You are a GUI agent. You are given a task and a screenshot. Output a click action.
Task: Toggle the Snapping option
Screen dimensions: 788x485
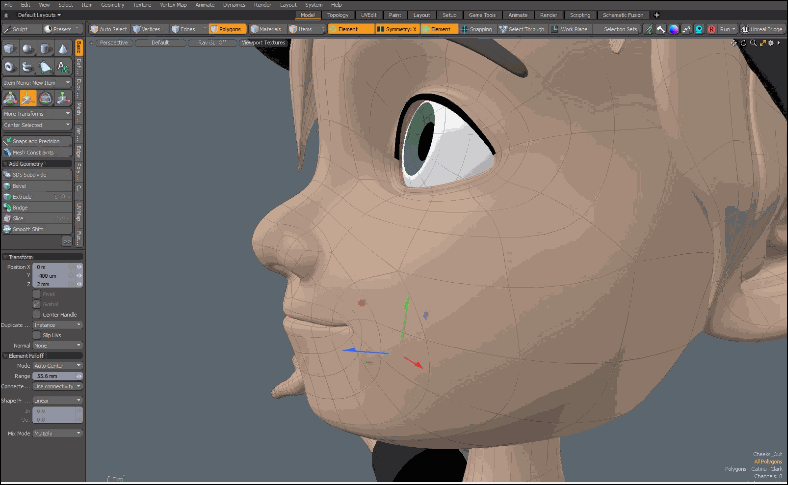pos(479,29)
